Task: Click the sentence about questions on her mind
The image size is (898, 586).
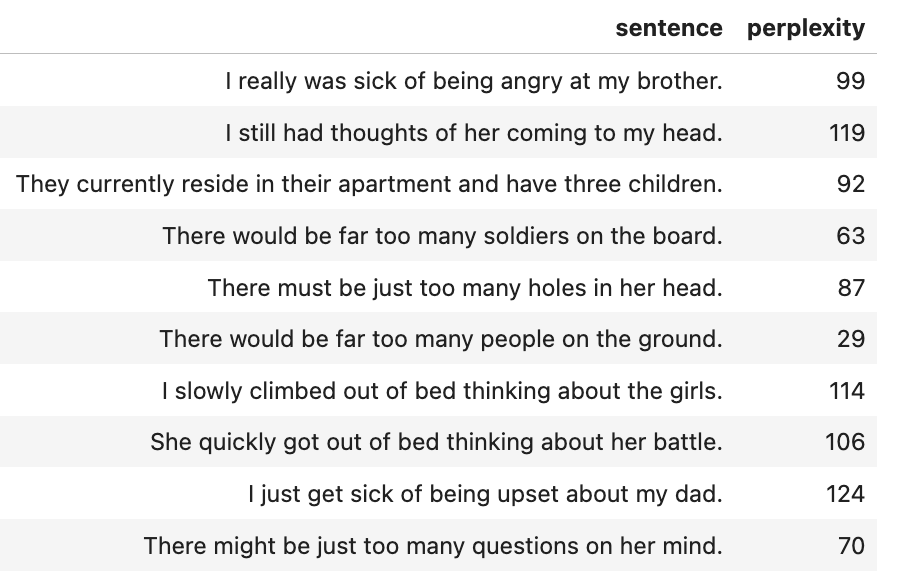Action: click(432, 546)
